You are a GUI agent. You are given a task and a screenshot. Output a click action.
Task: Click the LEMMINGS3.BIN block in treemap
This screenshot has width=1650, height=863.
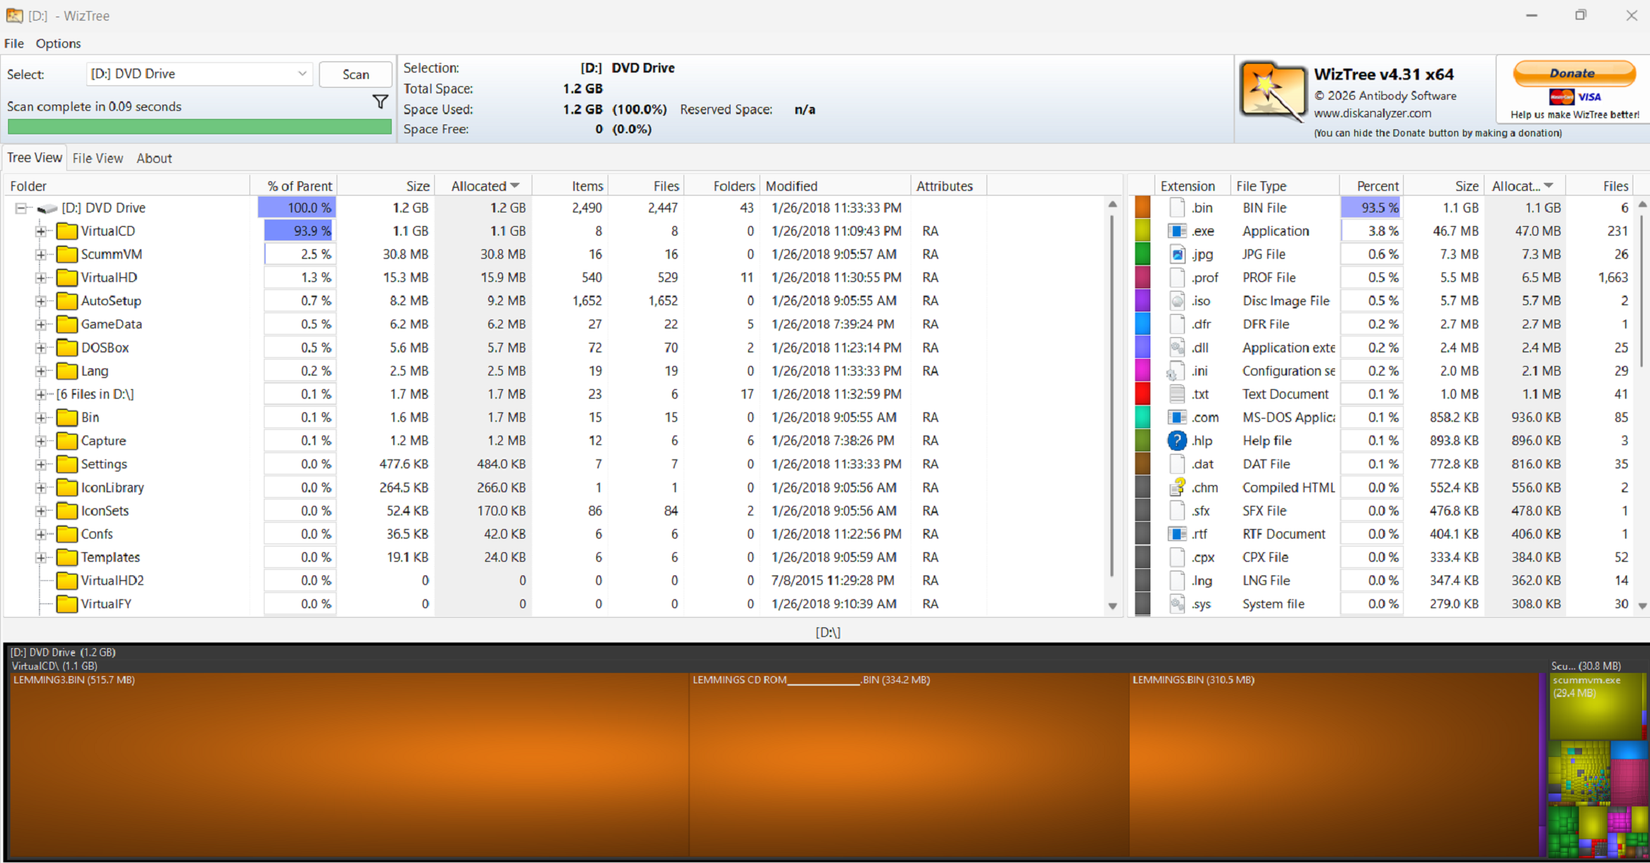point(347,765)
